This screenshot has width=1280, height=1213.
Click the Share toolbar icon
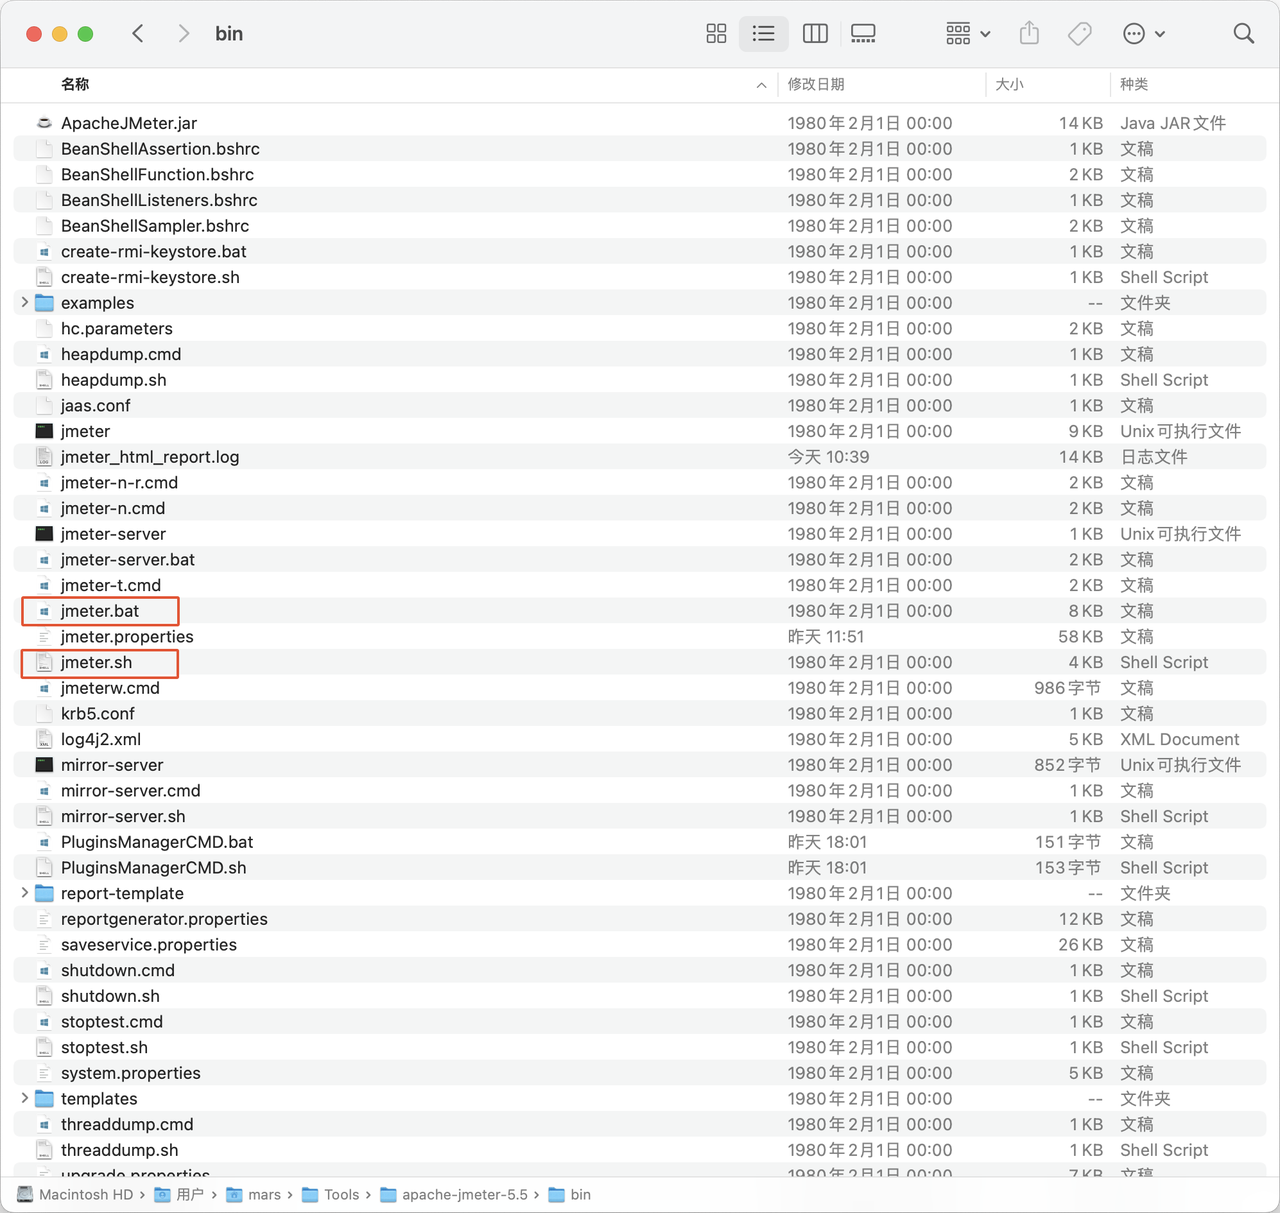tap(1029, 33)
